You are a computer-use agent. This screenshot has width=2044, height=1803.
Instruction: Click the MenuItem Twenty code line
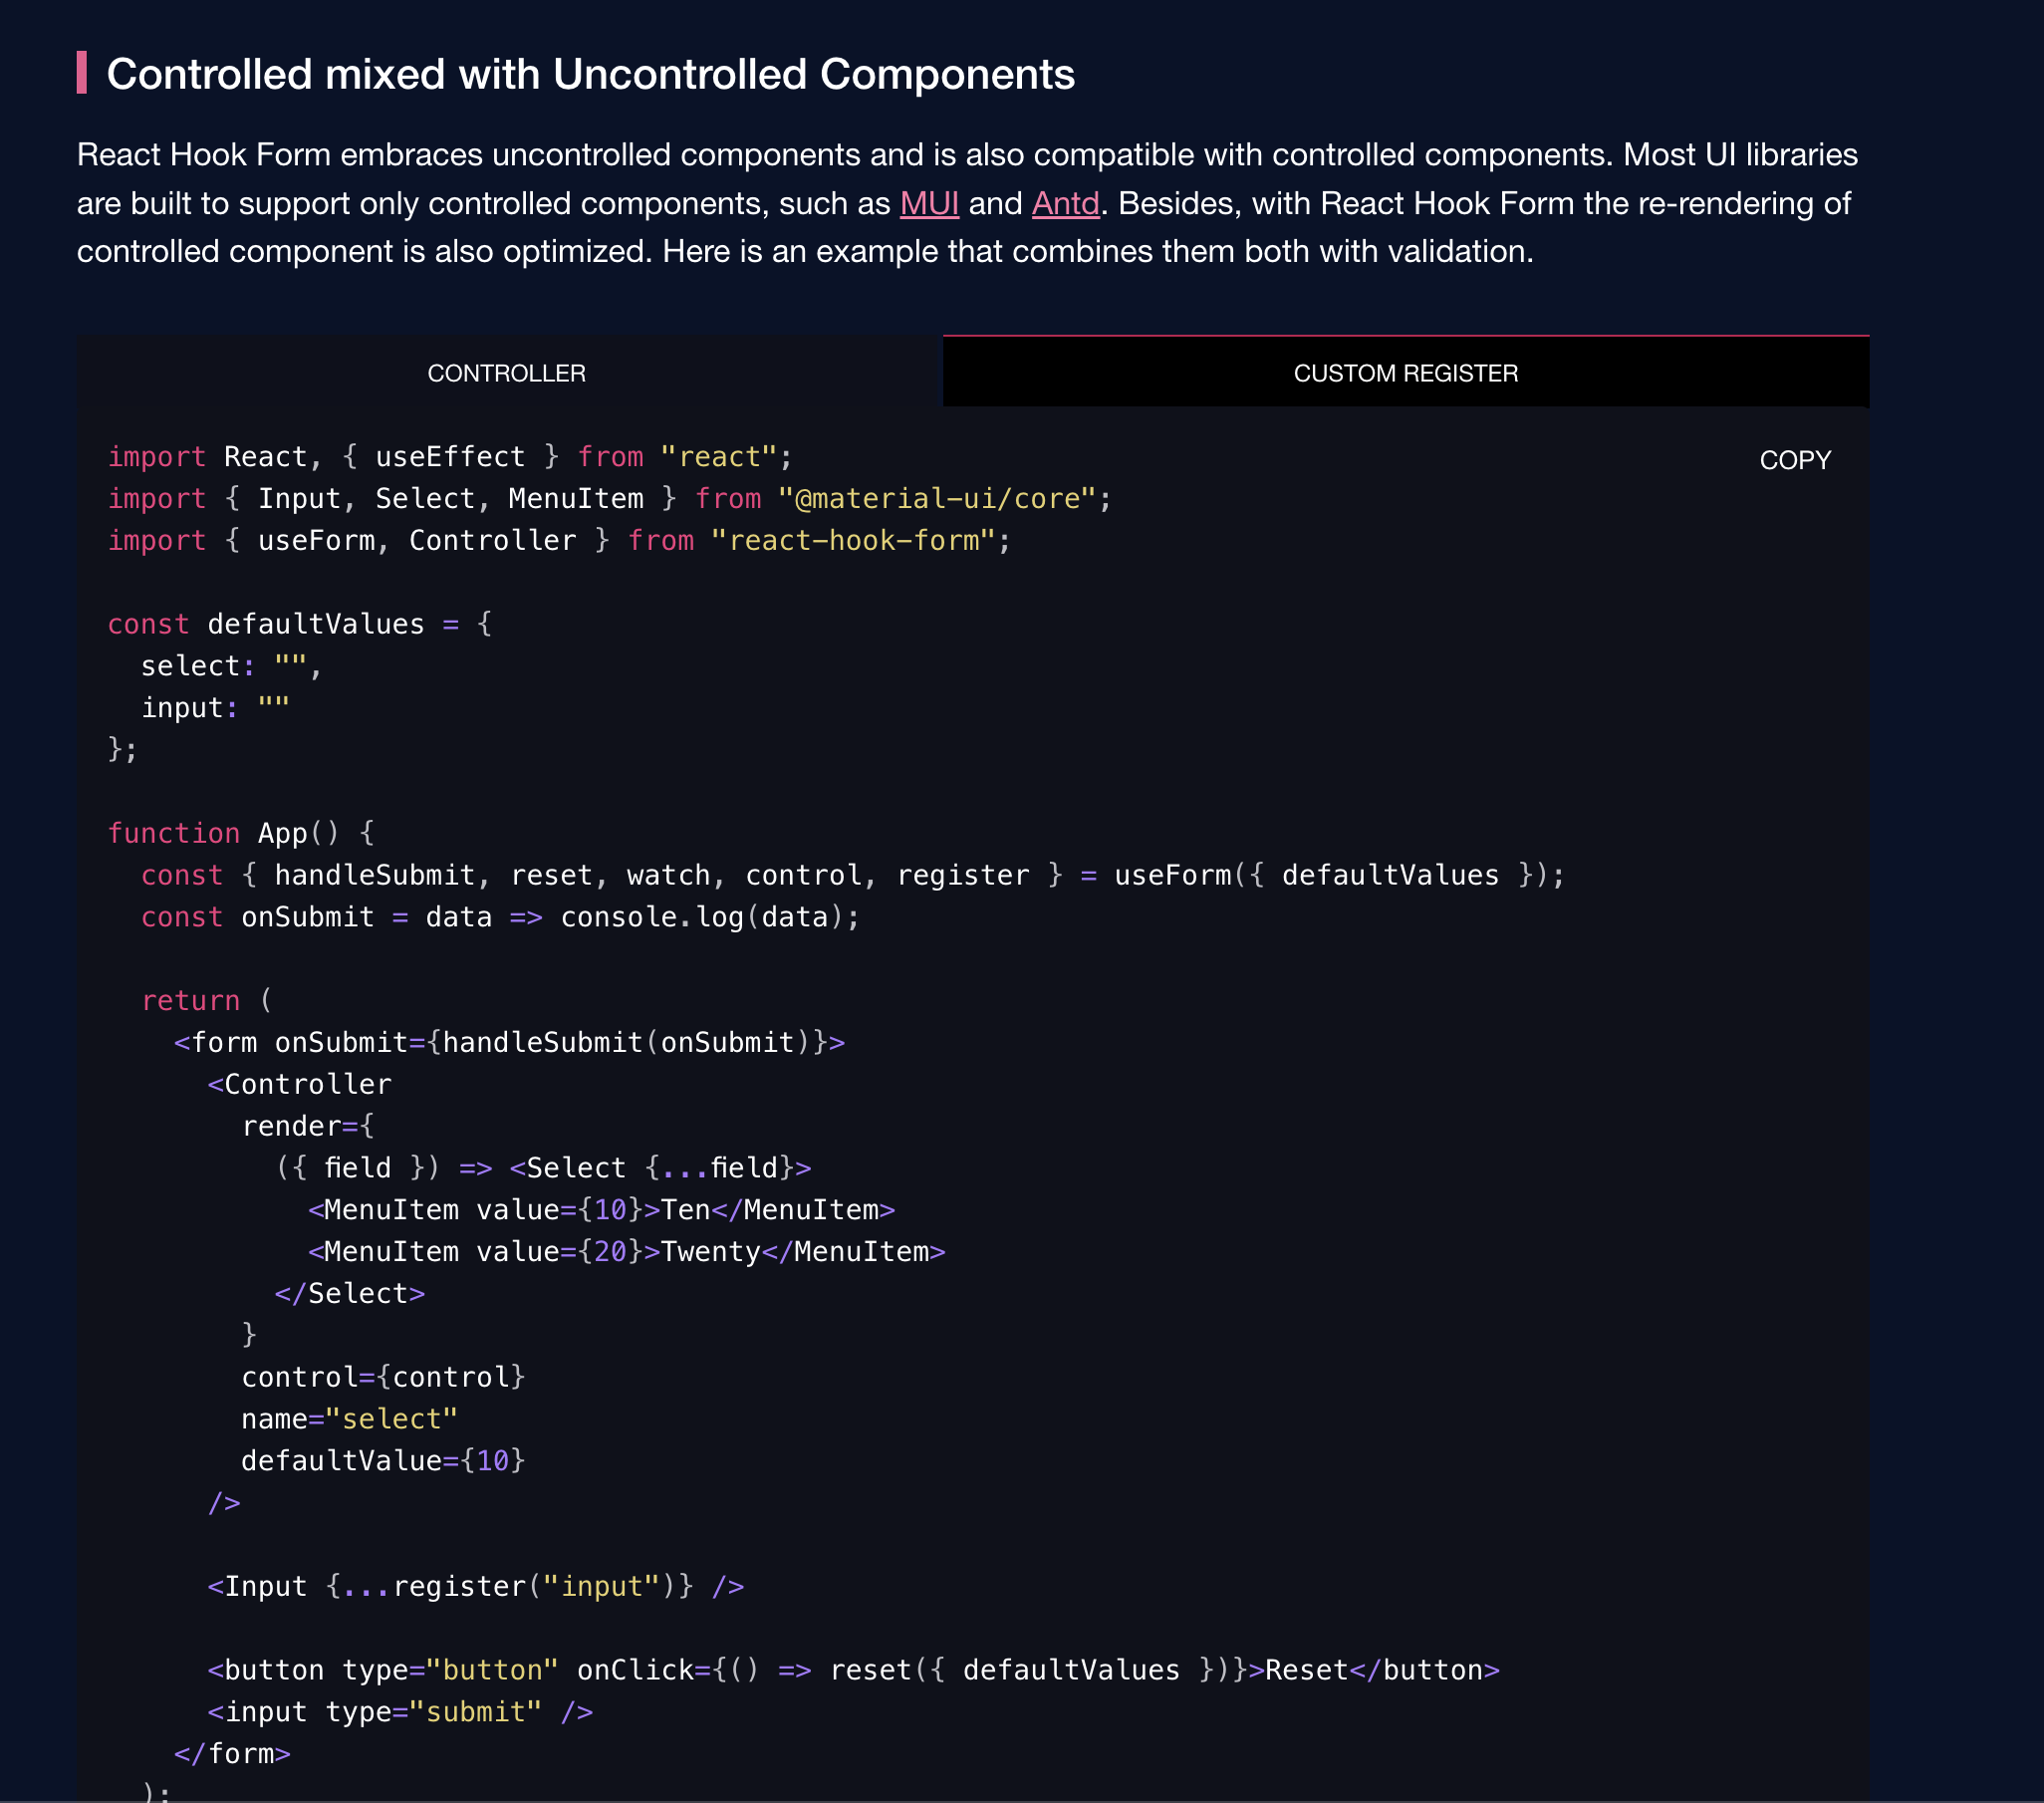626,1252
